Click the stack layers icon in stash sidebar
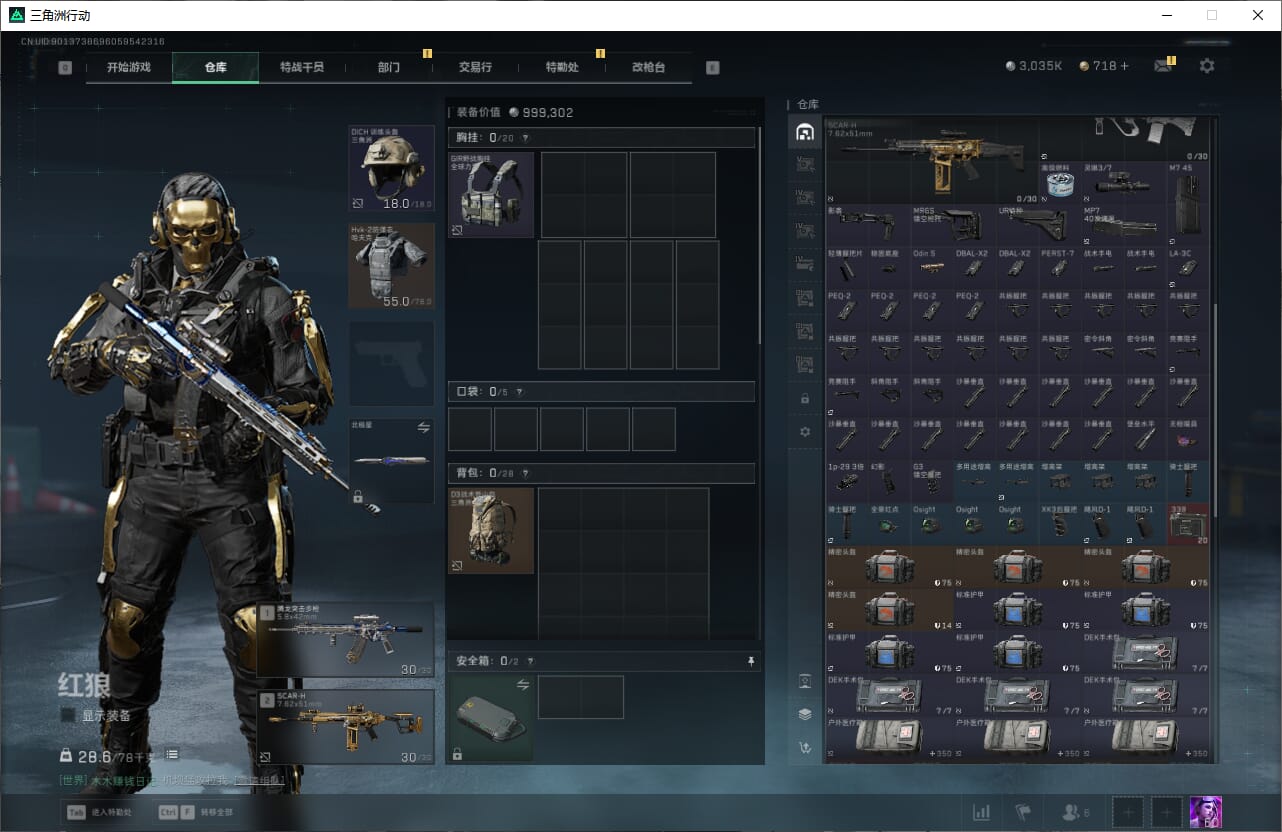The height and width of the screenshot is (832, 1282). (x=805, y=714)
